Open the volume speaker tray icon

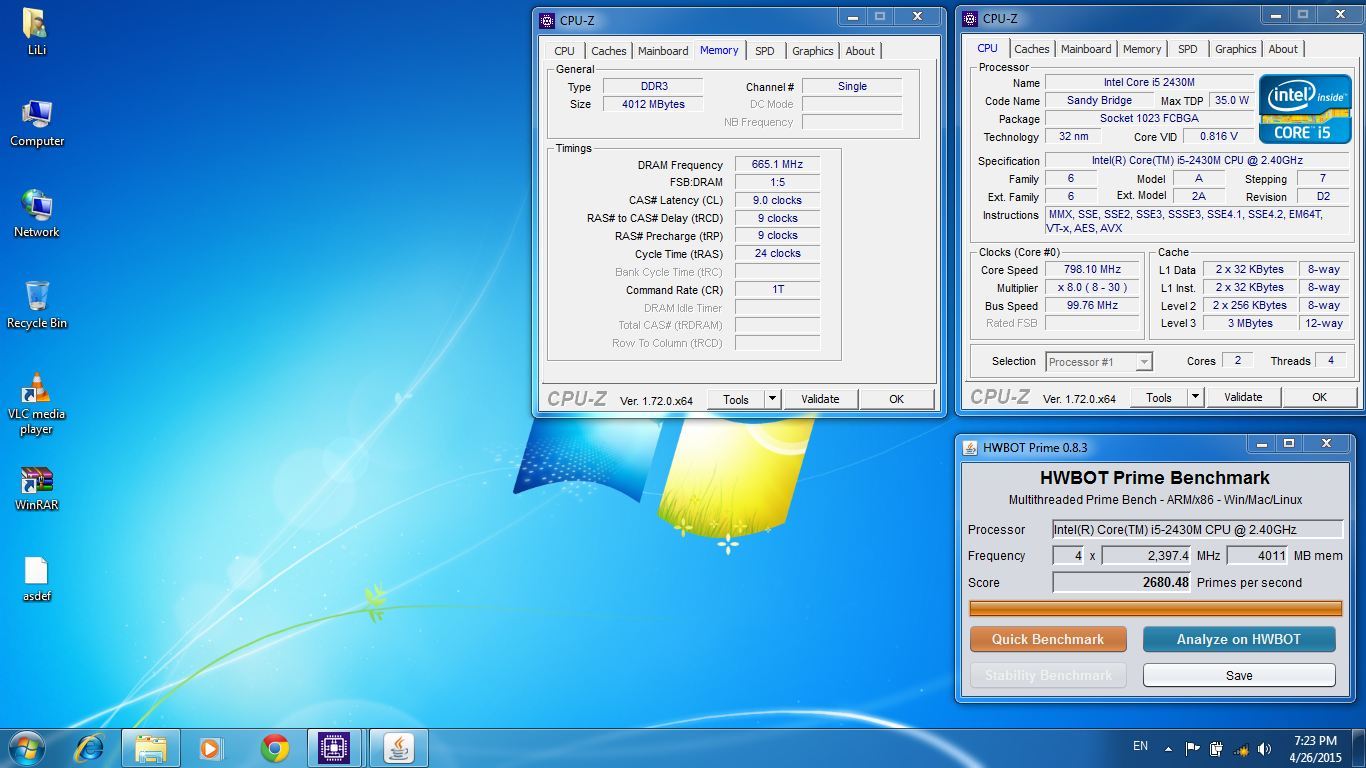point(1265,748)
